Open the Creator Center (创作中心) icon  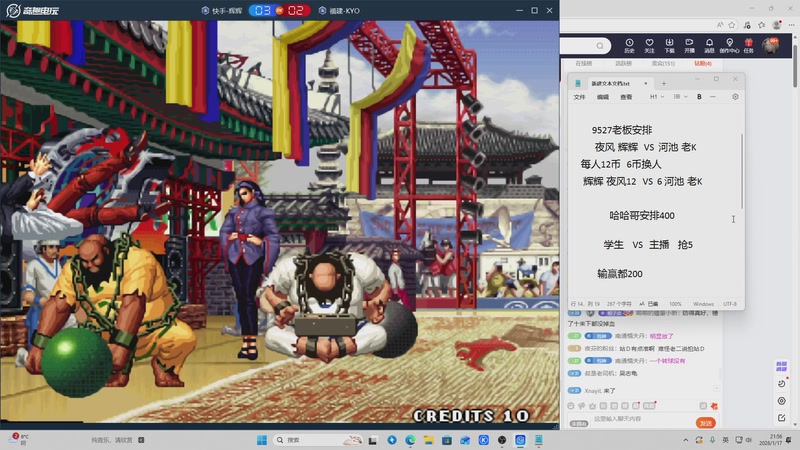[730, 45]
